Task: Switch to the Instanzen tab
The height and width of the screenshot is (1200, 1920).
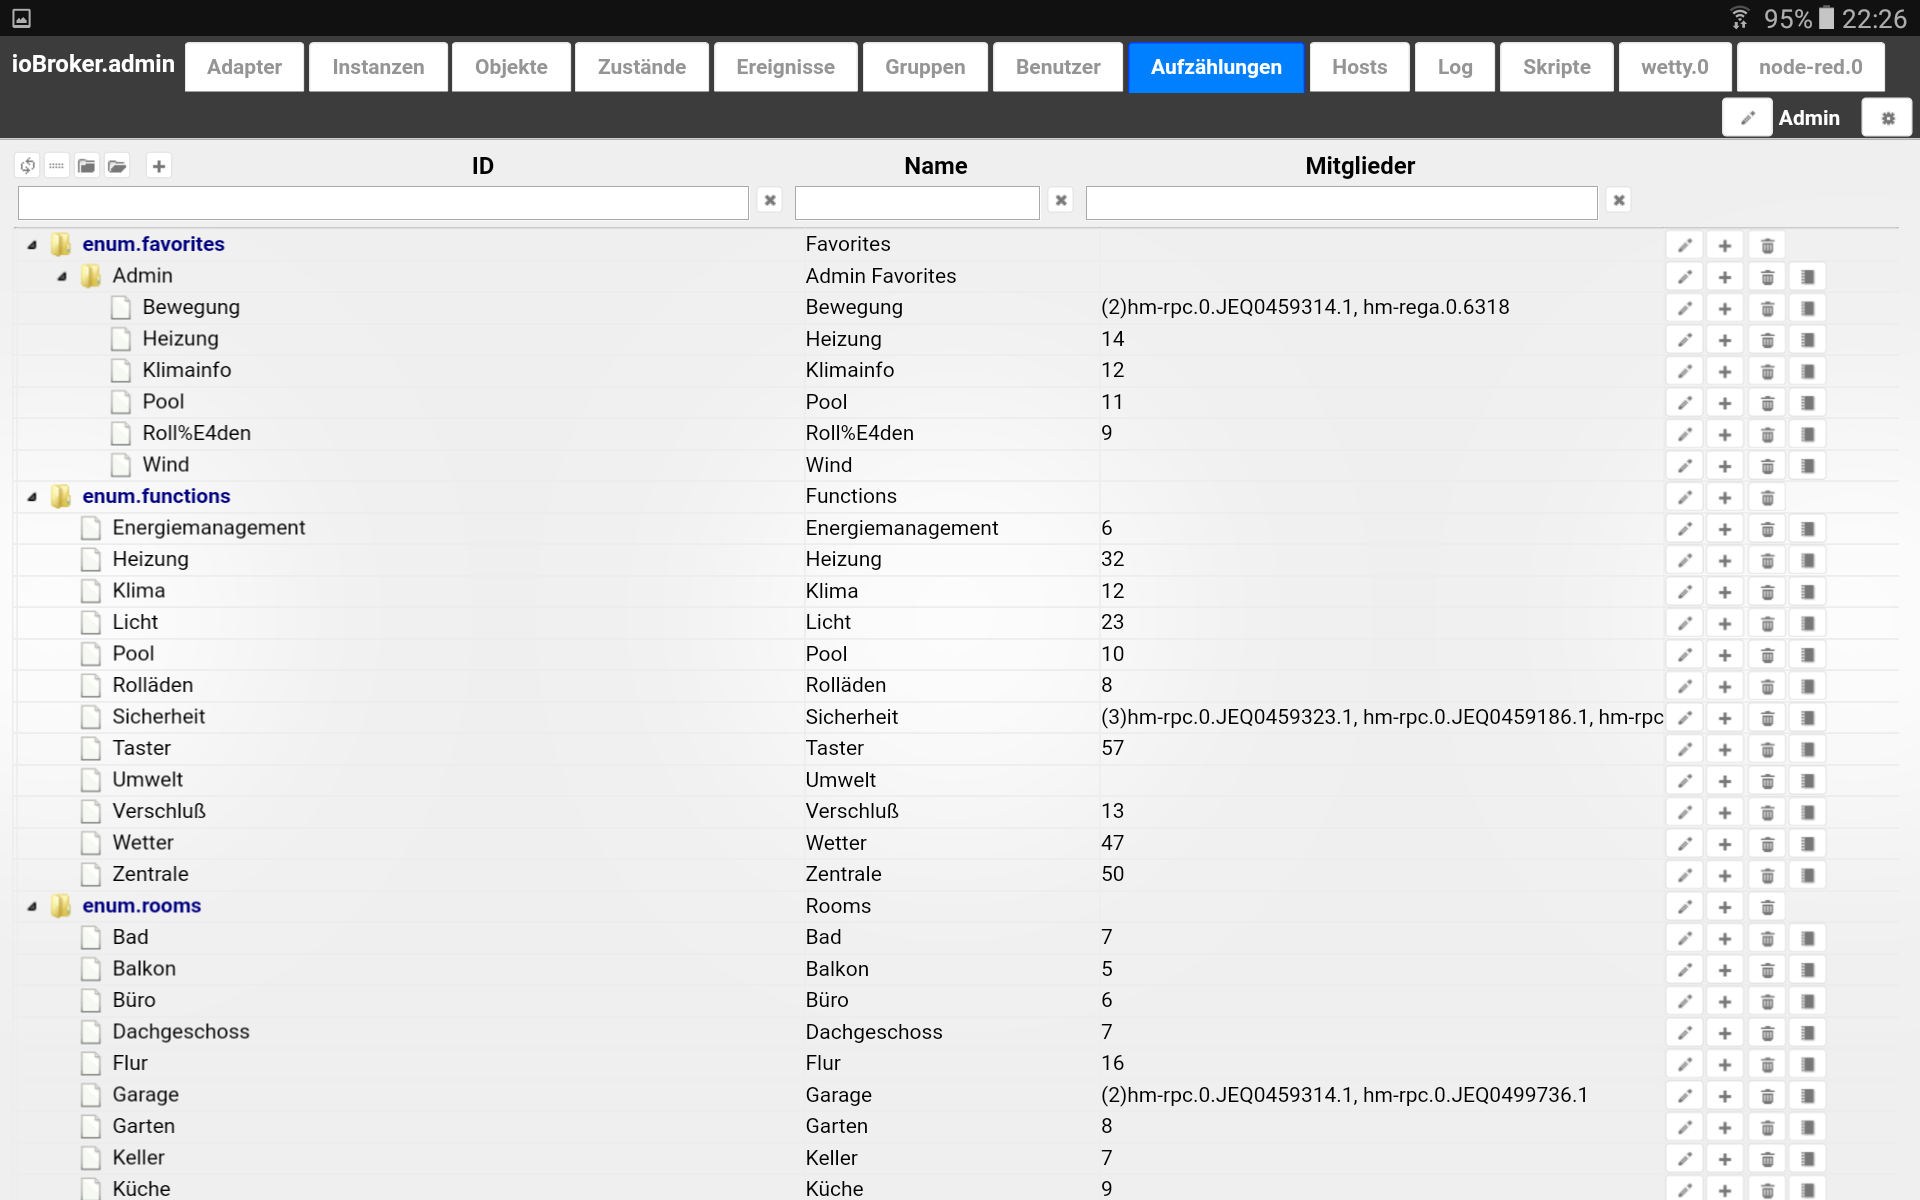Action: (378, 67)
